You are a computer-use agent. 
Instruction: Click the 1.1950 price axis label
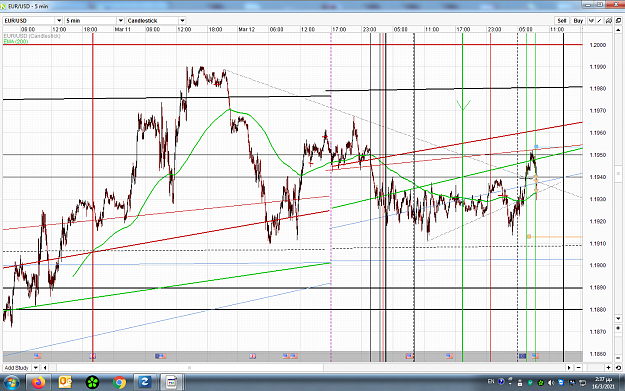pos(598,155)
